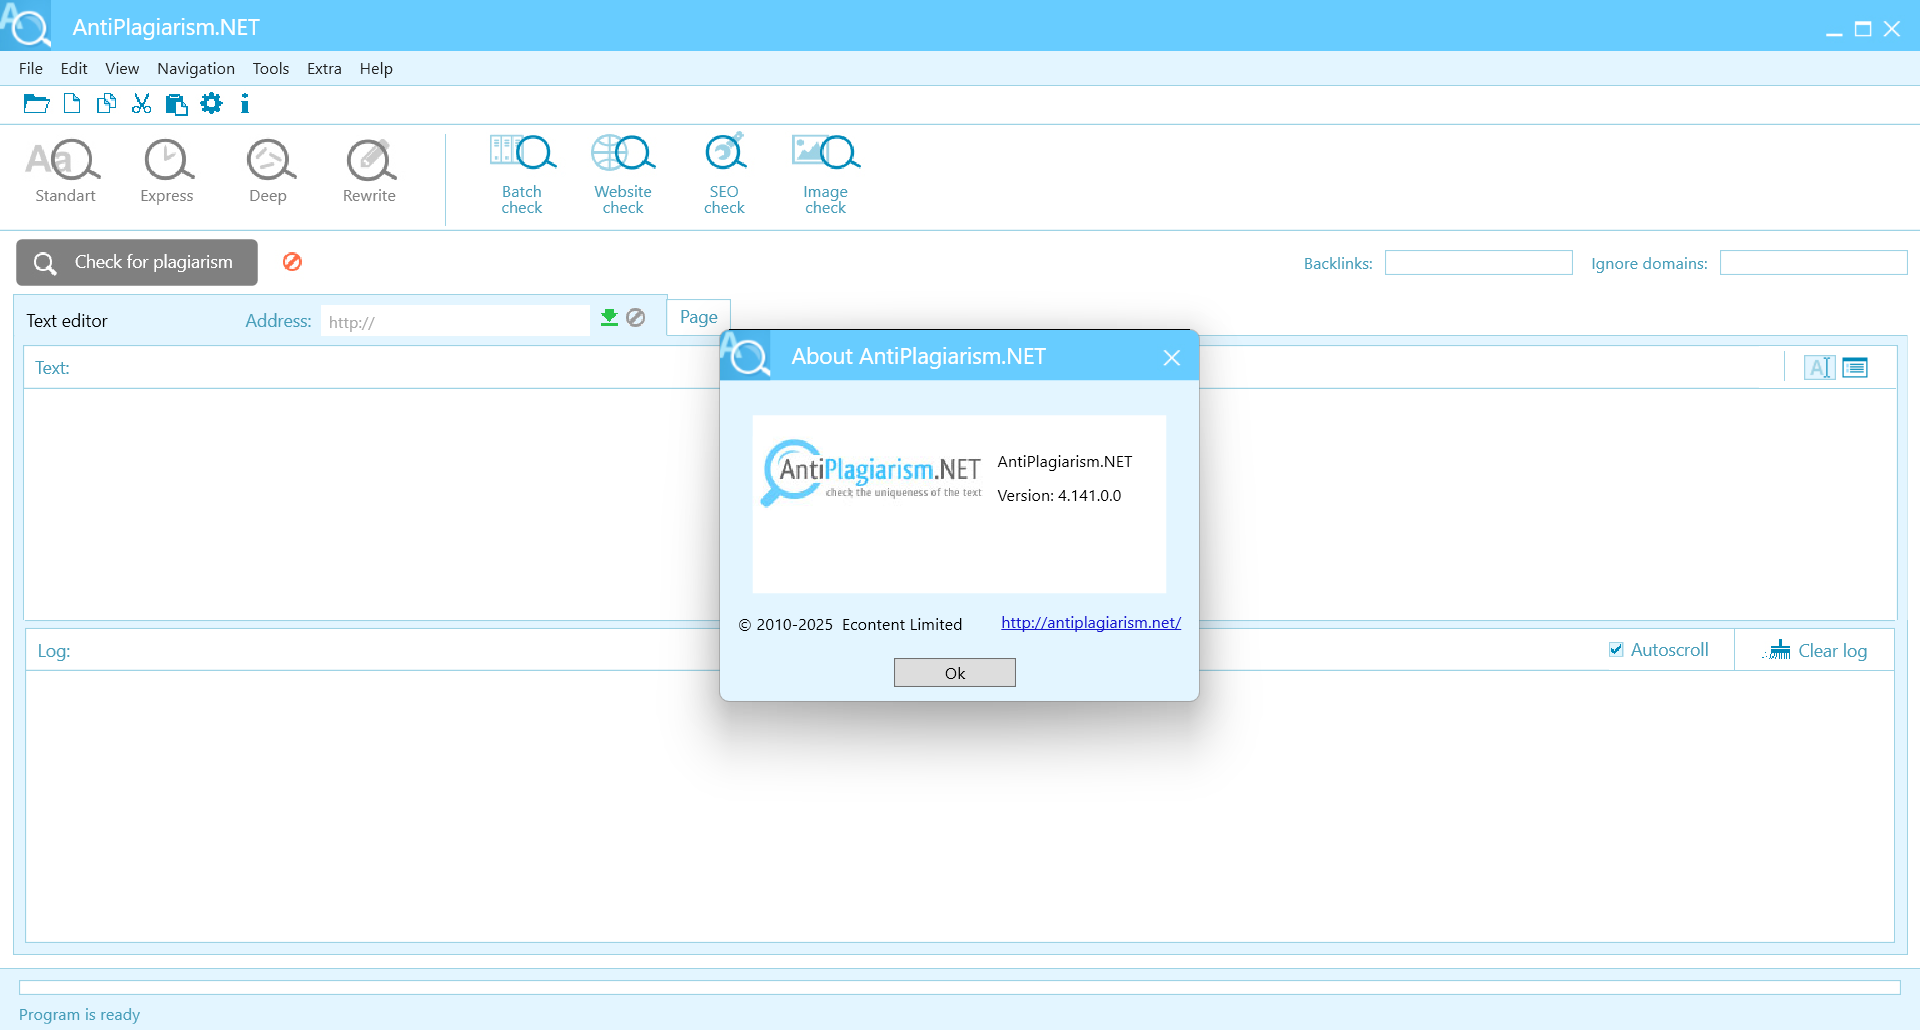Screen dimensions: 1920x1030
Task: Switch to the text cursor editor view icon
Action: (x=1820, y=368)
